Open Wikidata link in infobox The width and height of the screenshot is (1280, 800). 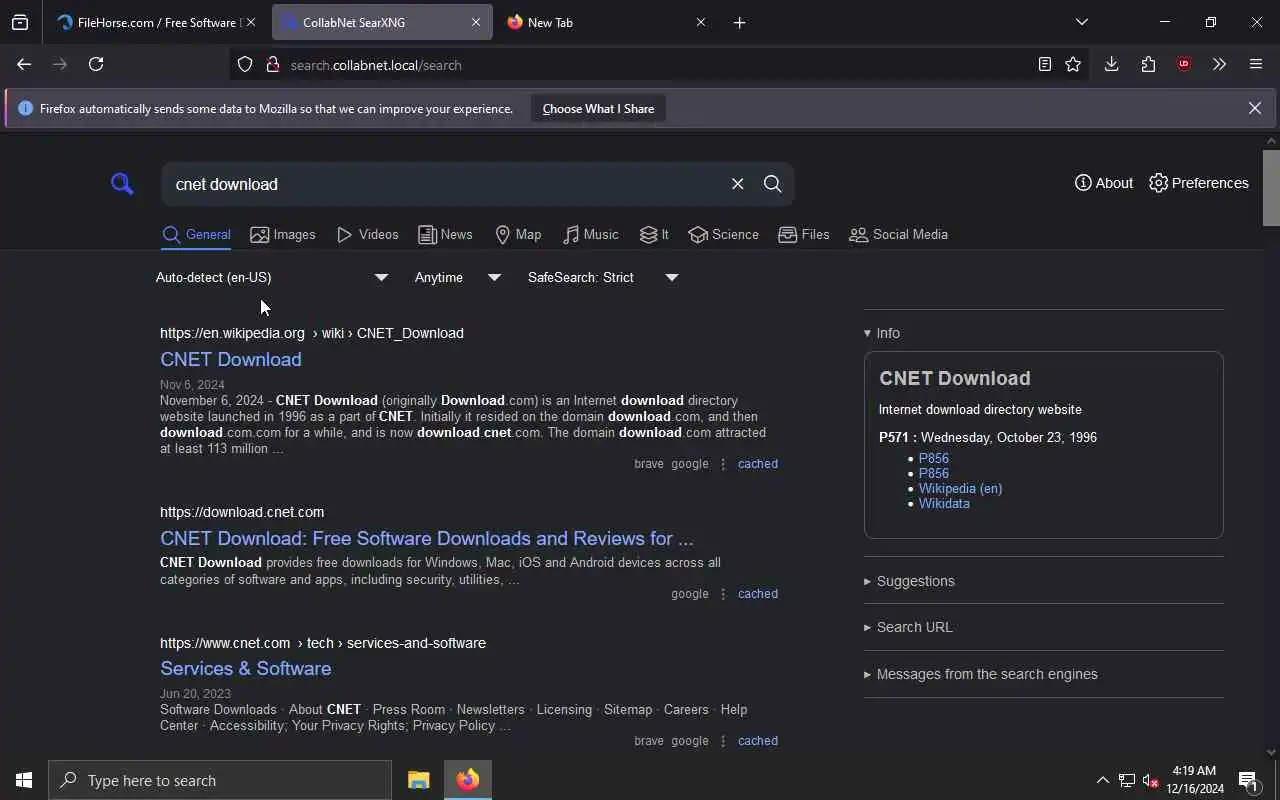tap(944, 503)
